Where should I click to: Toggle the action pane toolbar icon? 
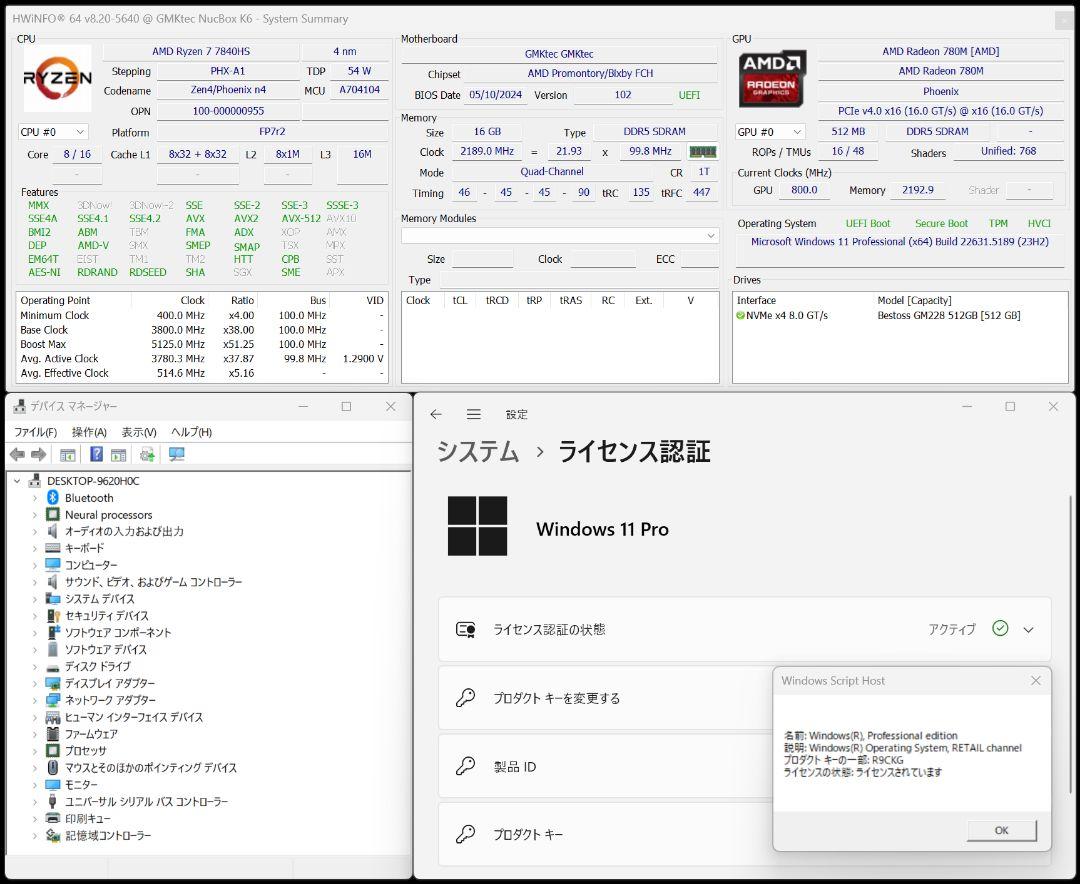coord(118,455)
